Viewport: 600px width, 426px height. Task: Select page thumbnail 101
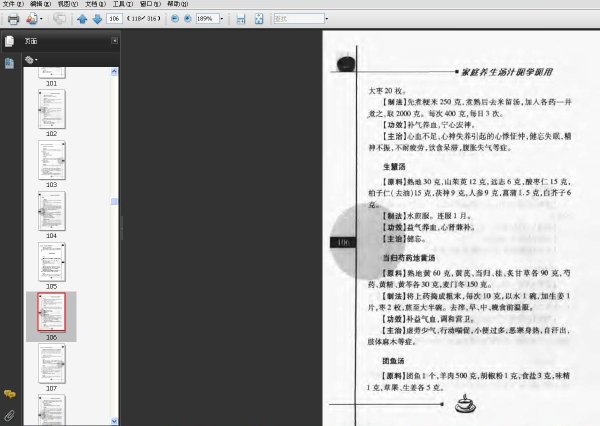coord(52,73)
